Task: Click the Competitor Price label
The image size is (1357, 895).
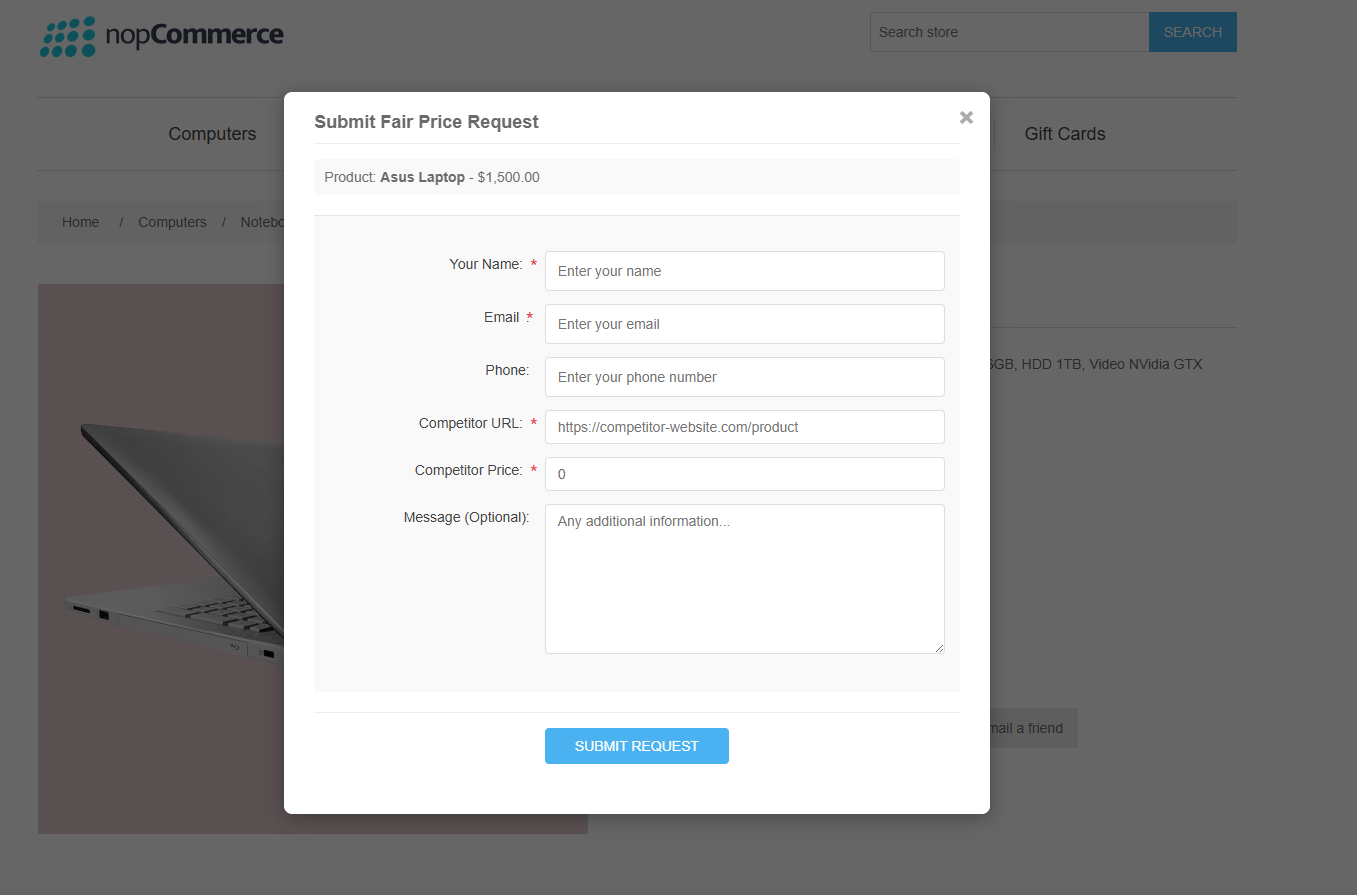Action: click(x=468, y=470)
